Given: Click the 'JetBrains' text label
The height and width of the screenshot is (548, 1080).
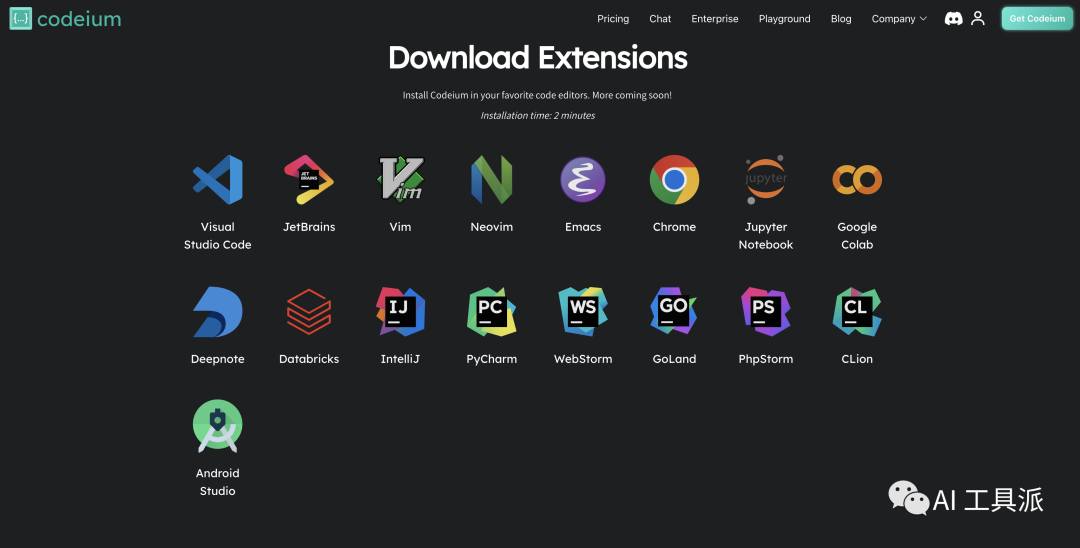Looking at the screenshot, I should click(x=309, y=226).
